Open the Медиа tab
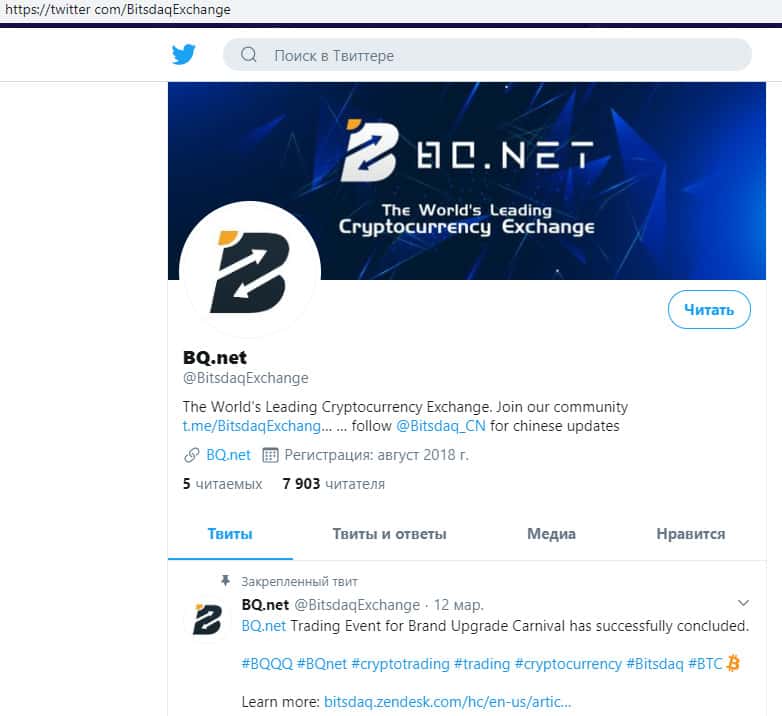Image resolution: width=782 pixels, height=716 pixels. [552, 534]
